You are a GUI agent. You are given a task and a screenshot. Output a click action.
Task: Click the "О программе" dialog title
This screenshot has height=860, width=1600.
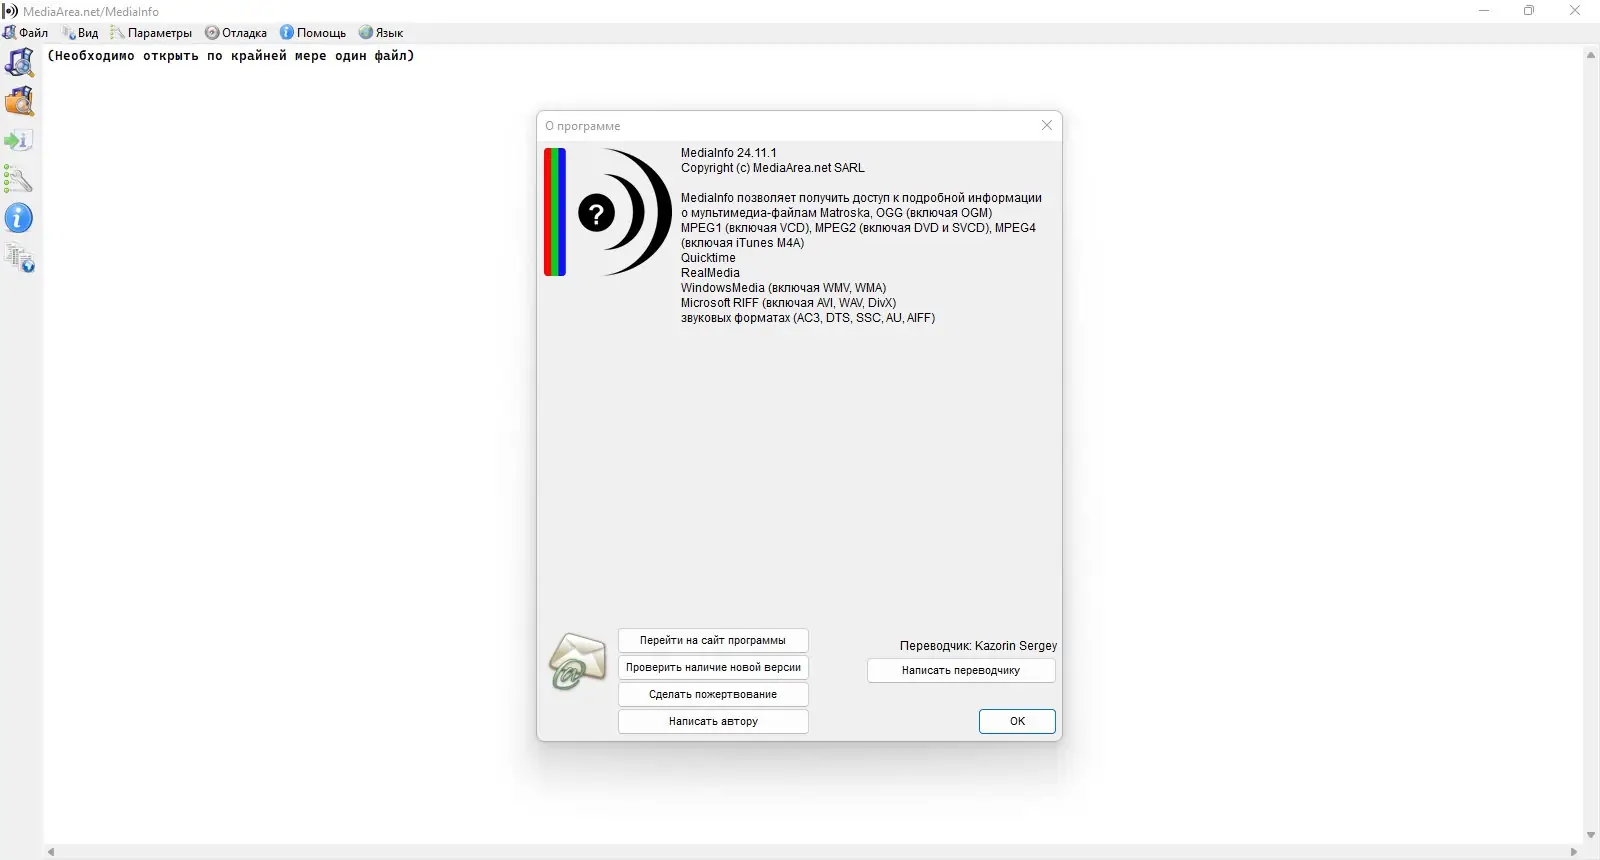[x=583, y=126]
